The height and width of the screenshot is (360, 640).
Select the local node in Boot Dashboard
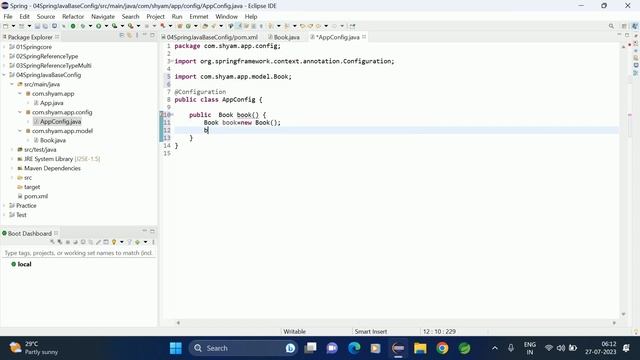point(24,264)
